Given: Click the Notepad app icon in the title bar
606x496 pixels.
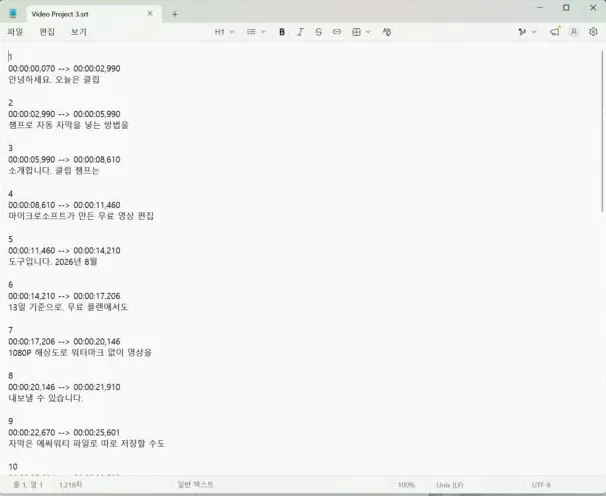Looking at the screenshot, I should [x=13, y=14].
